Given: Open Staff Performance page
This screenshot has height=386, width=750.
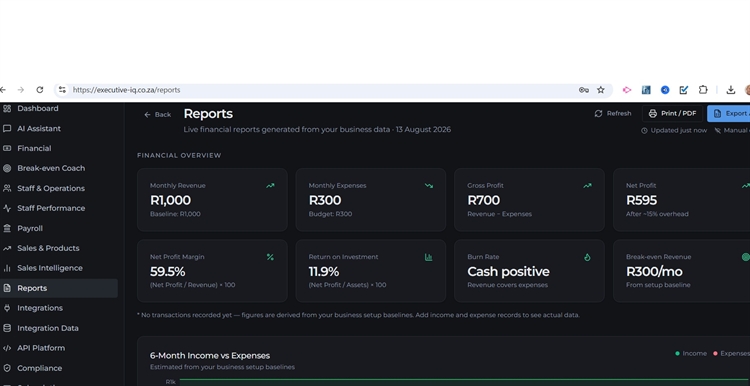Looking at the screenshot, I should tap(51, 208).
